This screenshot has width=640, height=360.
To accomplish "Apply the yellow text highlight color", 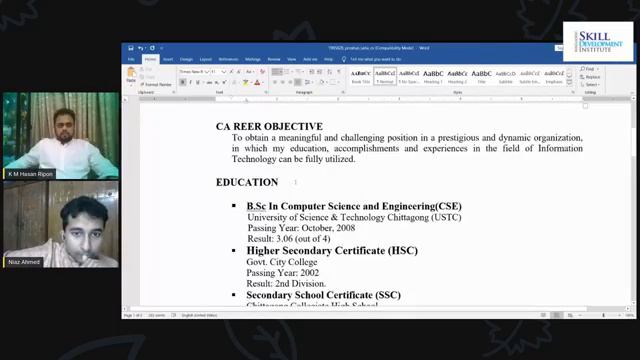I will tap(245, 82).
